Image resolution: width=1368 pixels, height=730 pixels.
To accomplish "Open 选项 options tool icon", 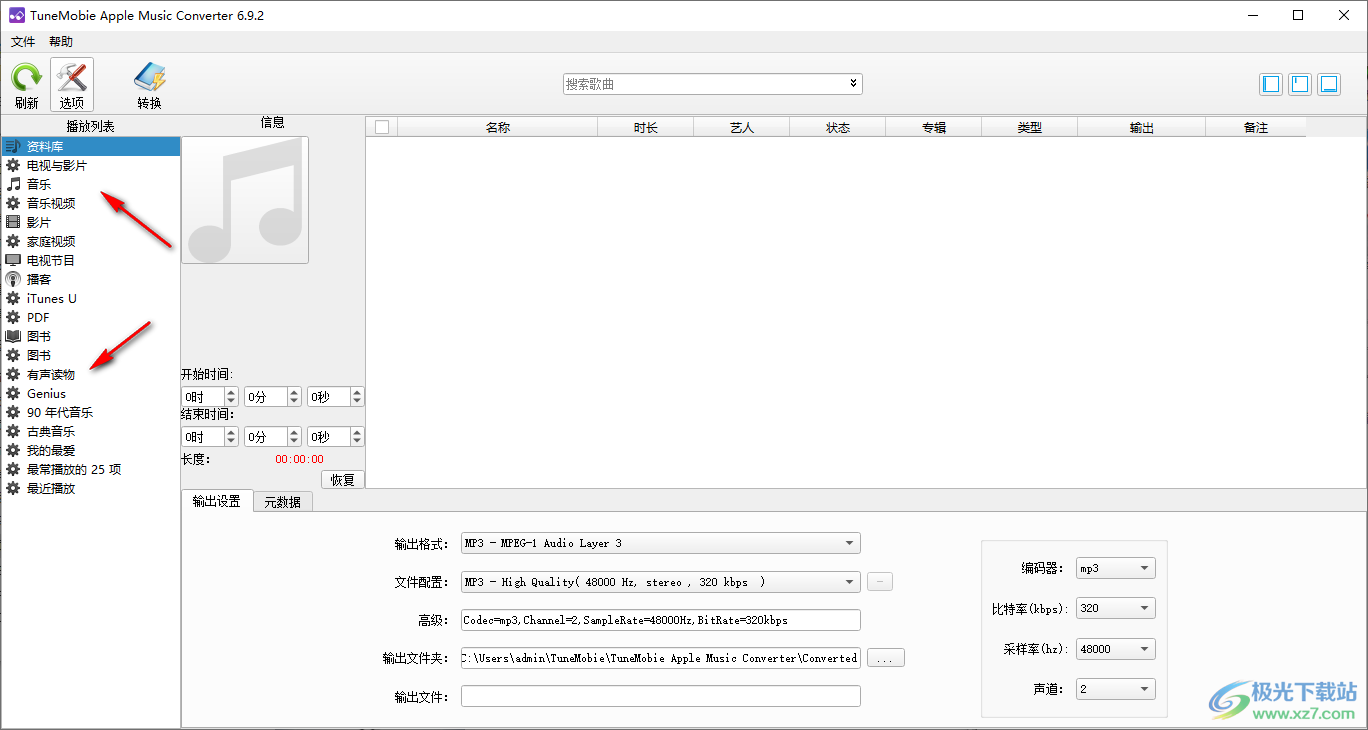I will click(72, 85).
